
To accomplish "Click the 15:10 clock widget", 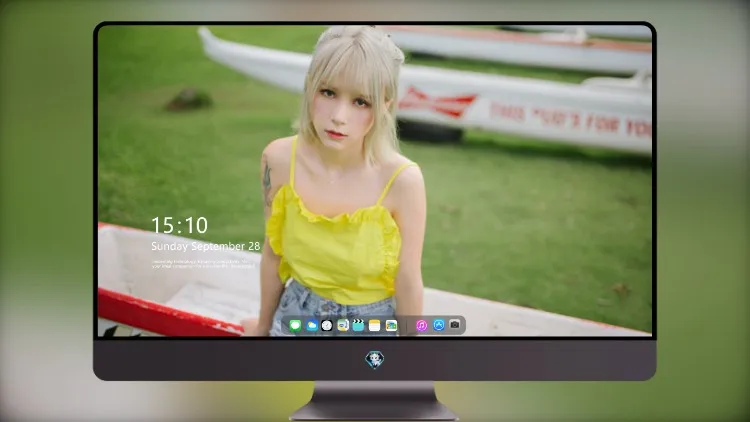I will (x=179, y=225).
